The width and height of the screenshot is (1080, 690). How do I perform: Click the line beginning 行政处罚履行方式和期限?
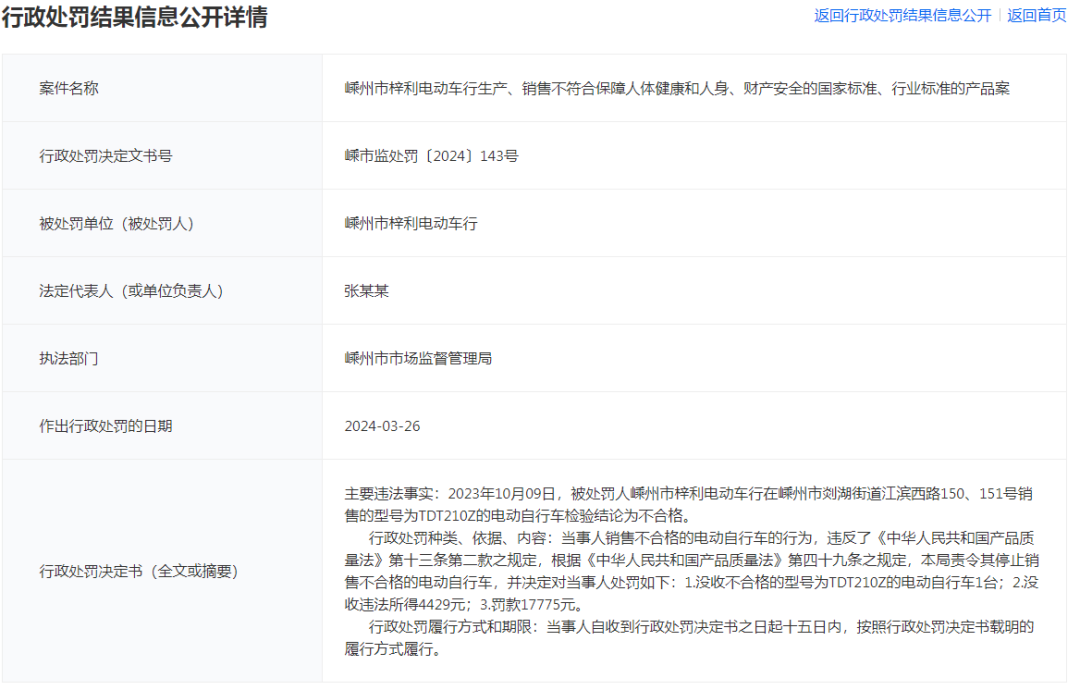click(700, 627)
